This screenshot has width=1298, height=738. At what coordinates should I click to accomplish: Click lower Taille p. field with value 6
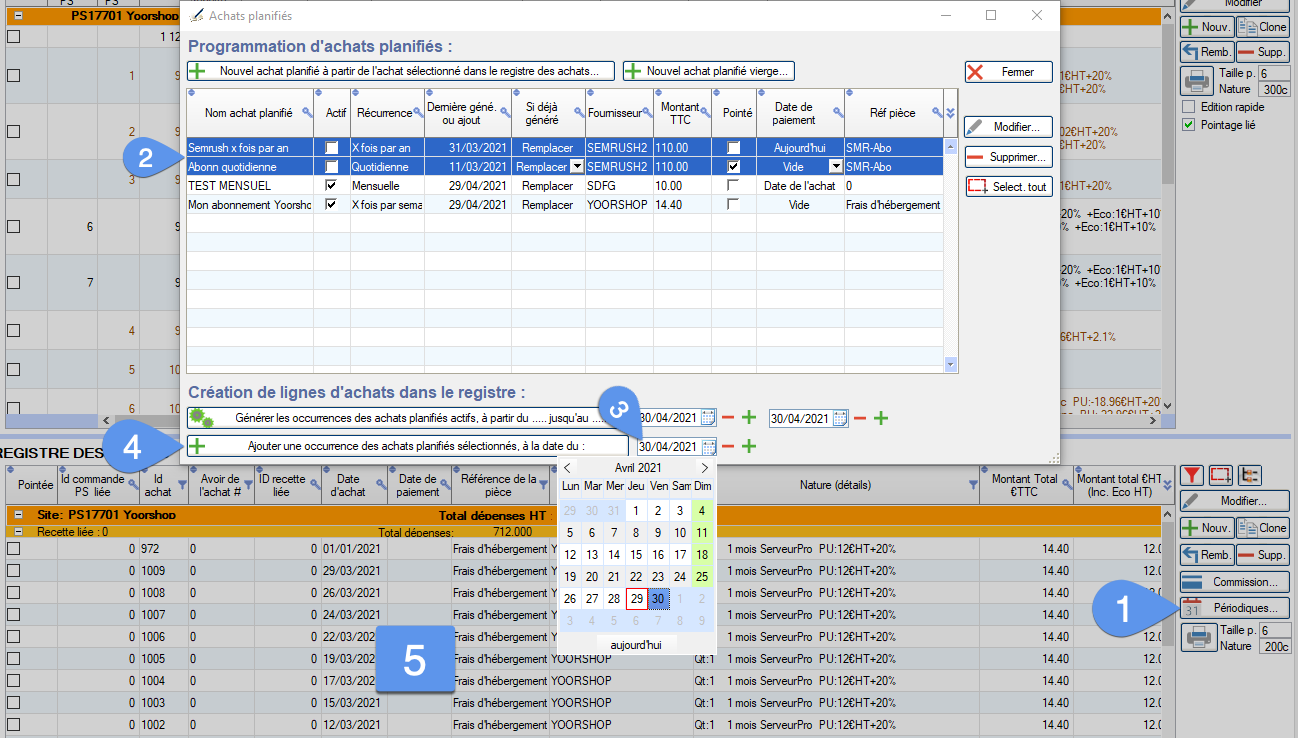click(1273, 630)
